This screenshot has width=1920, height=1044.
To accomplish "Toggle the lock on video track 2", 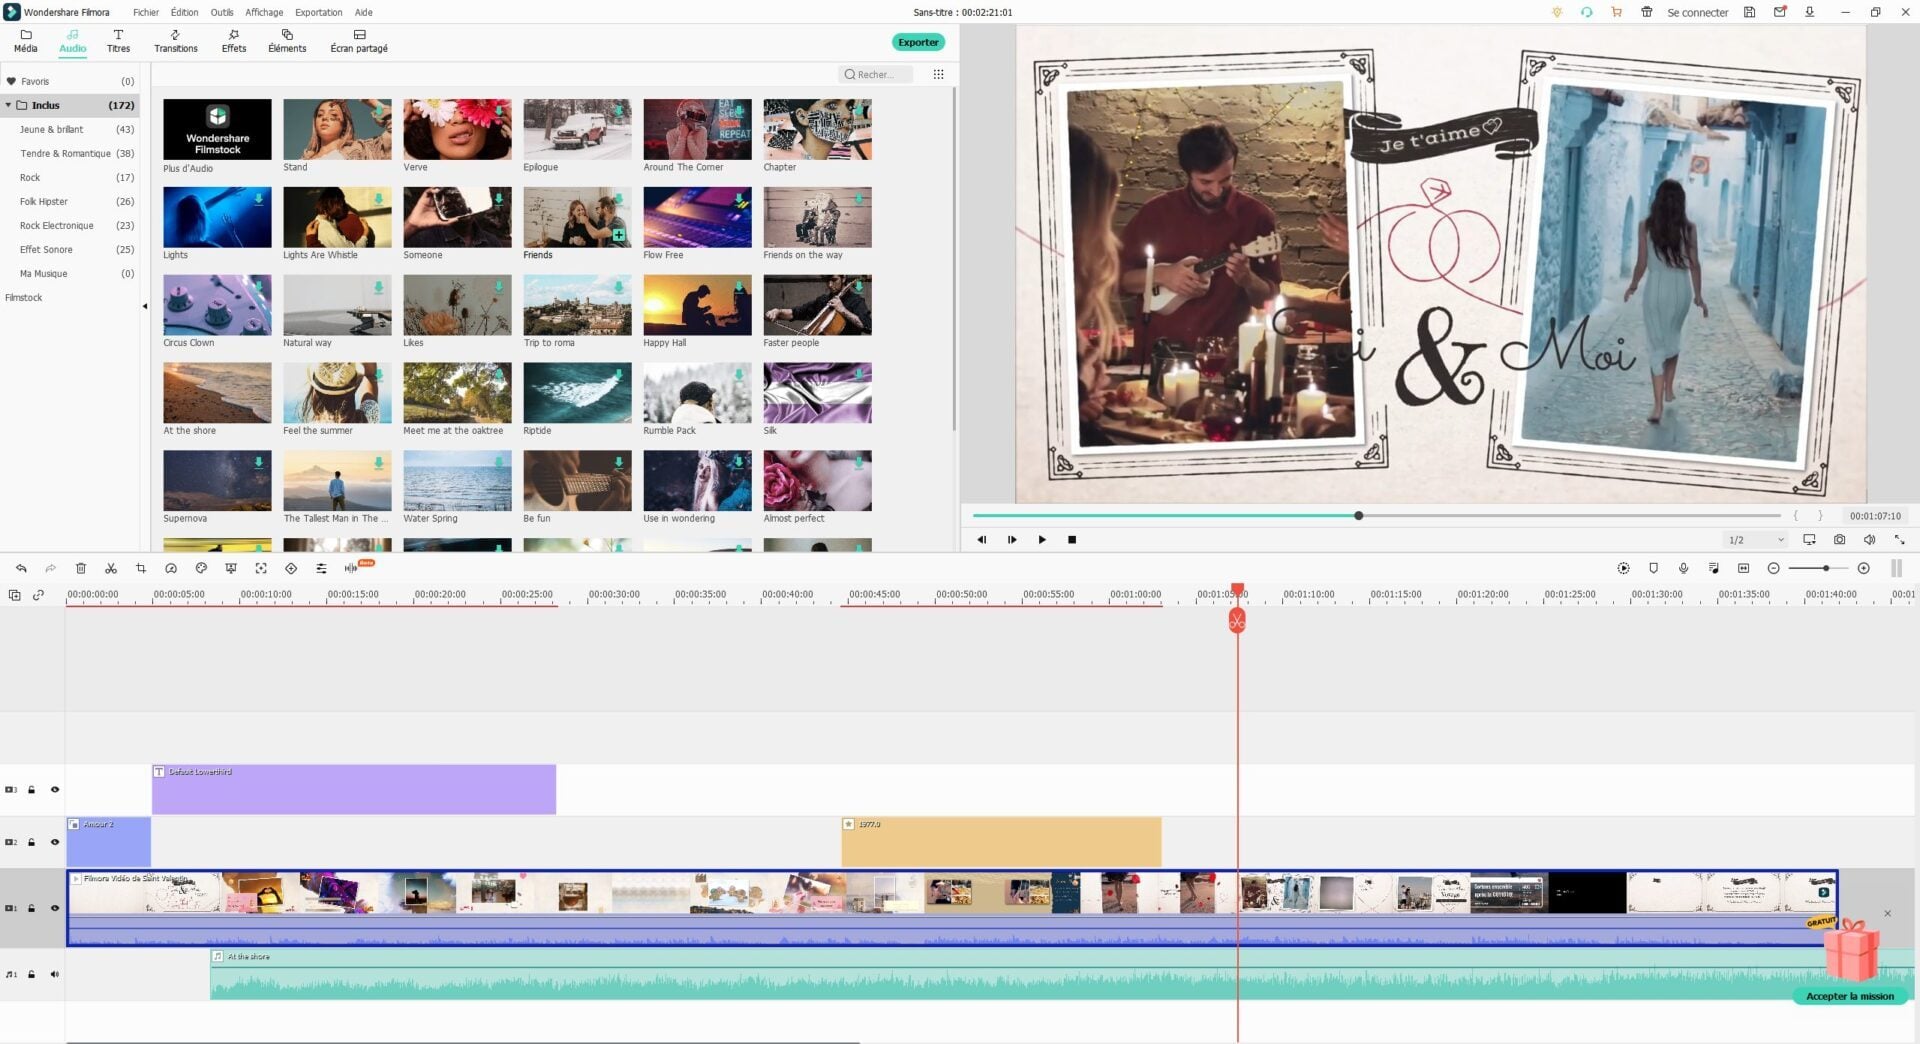I will point(32,842).
